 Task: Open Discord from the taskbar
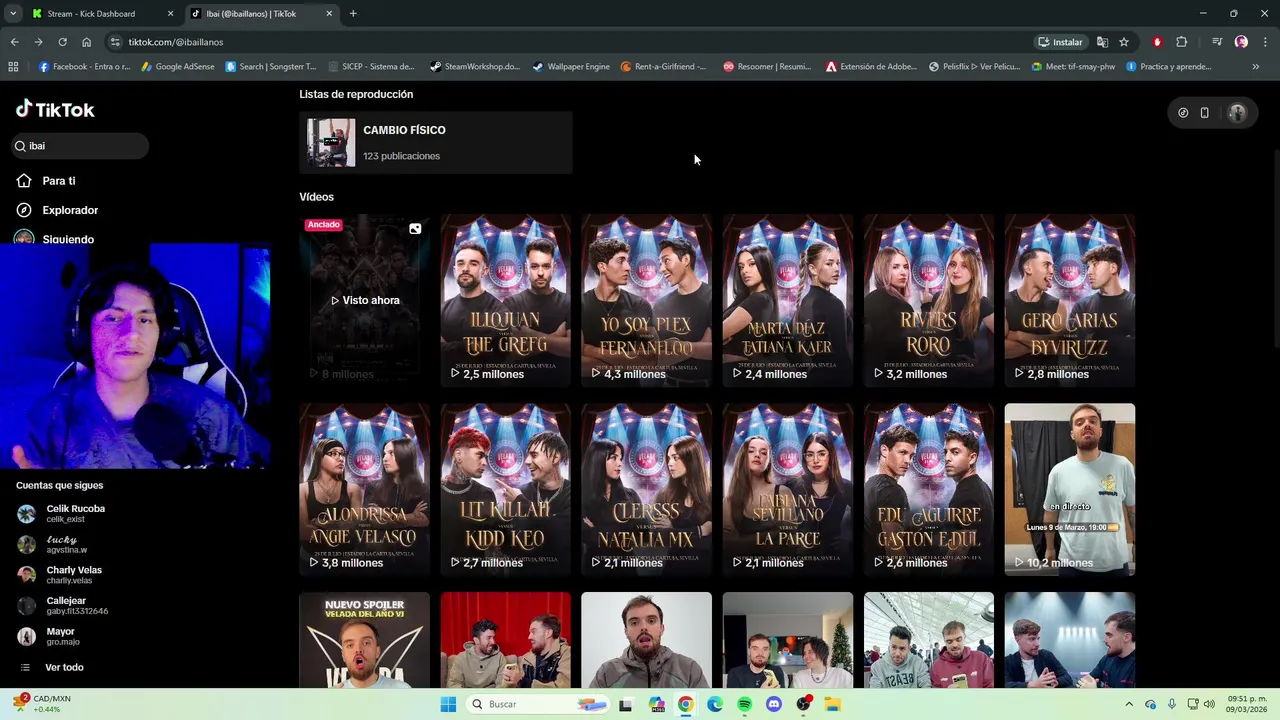pos(773,704)
